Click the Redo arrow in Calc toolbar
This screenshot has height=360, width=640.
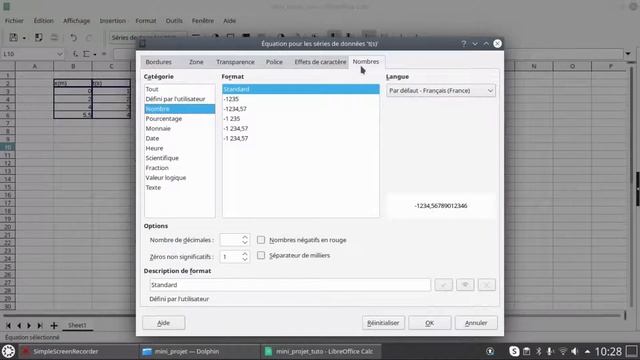89,38
